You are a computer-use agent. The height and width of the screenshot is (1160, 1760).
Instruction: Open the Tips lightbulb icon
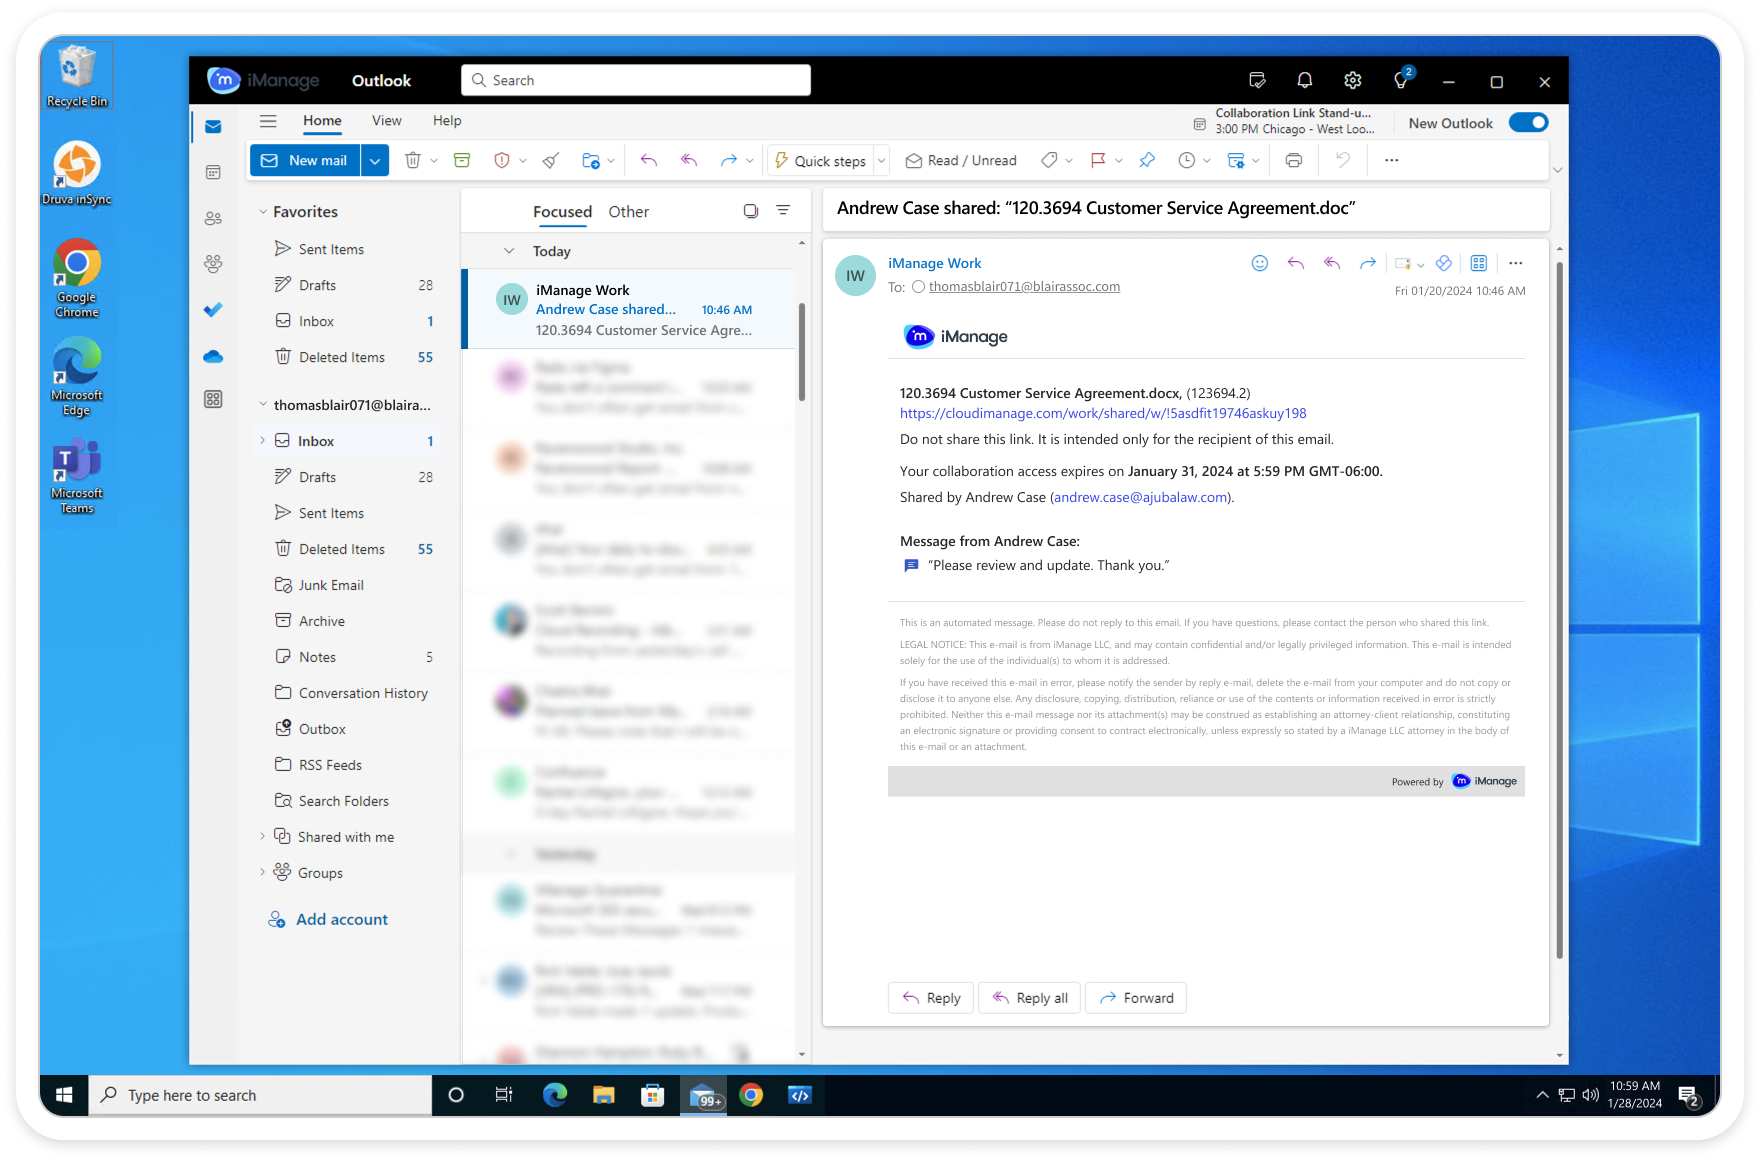point(1401,80)
